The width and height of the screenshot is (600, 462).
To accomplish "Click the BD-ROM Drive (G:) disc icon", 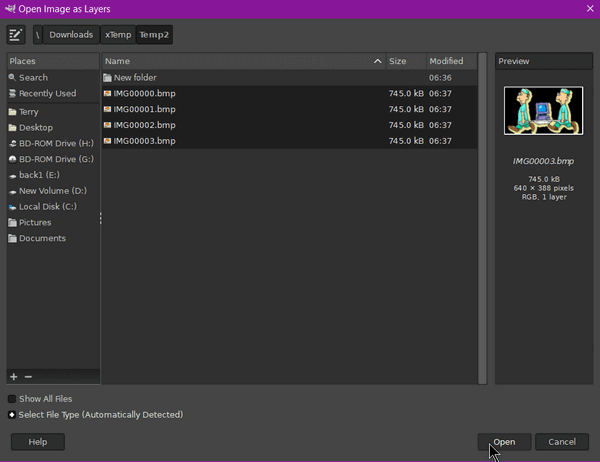I will tap(12, 159).
